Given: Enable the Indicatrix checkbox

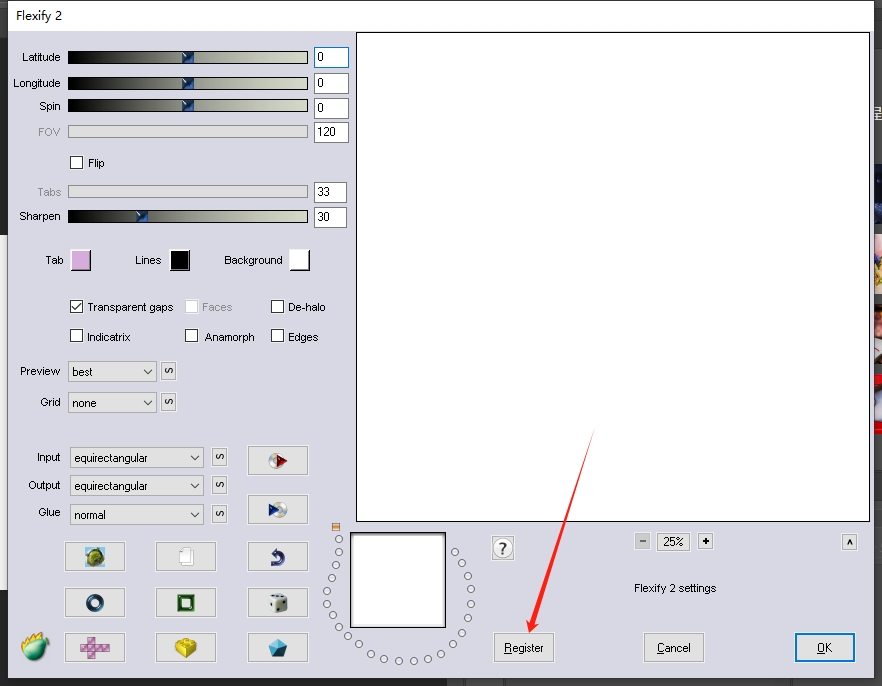Looking at the screenshot, I should pyautogui.click(x=76, y=336).
